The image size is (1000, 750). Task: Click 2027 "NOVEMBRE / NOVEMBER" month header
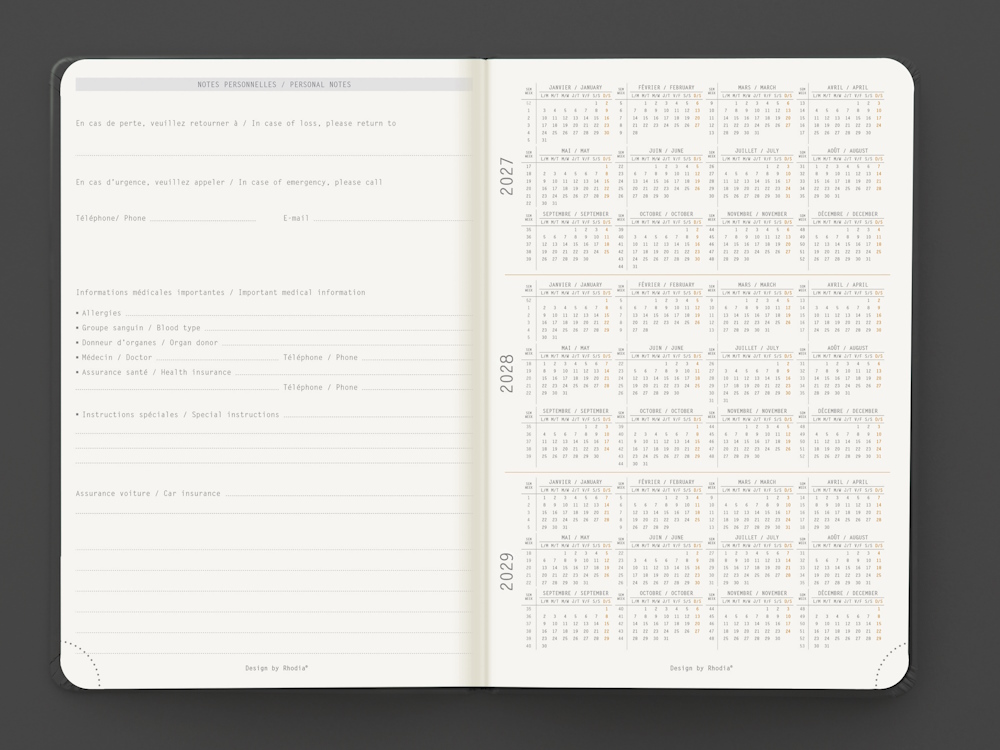756,214
